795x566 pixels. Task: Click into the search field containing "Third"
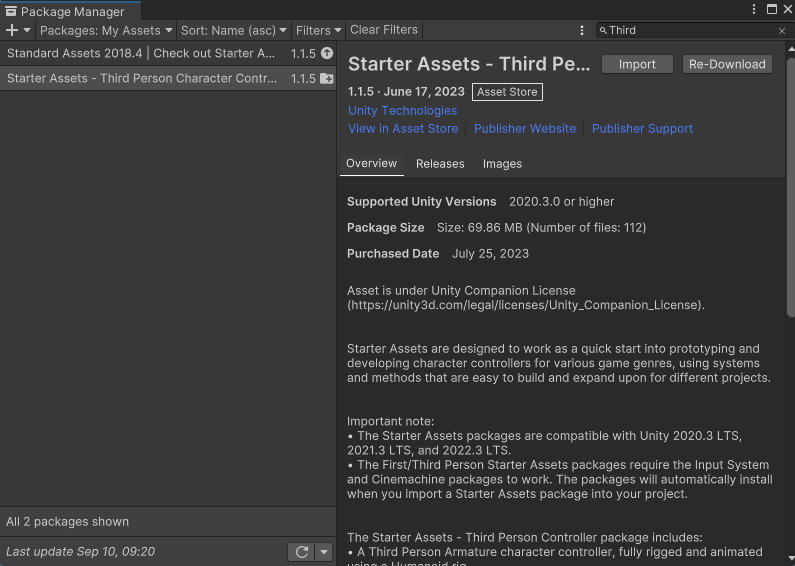pos(690,31)
